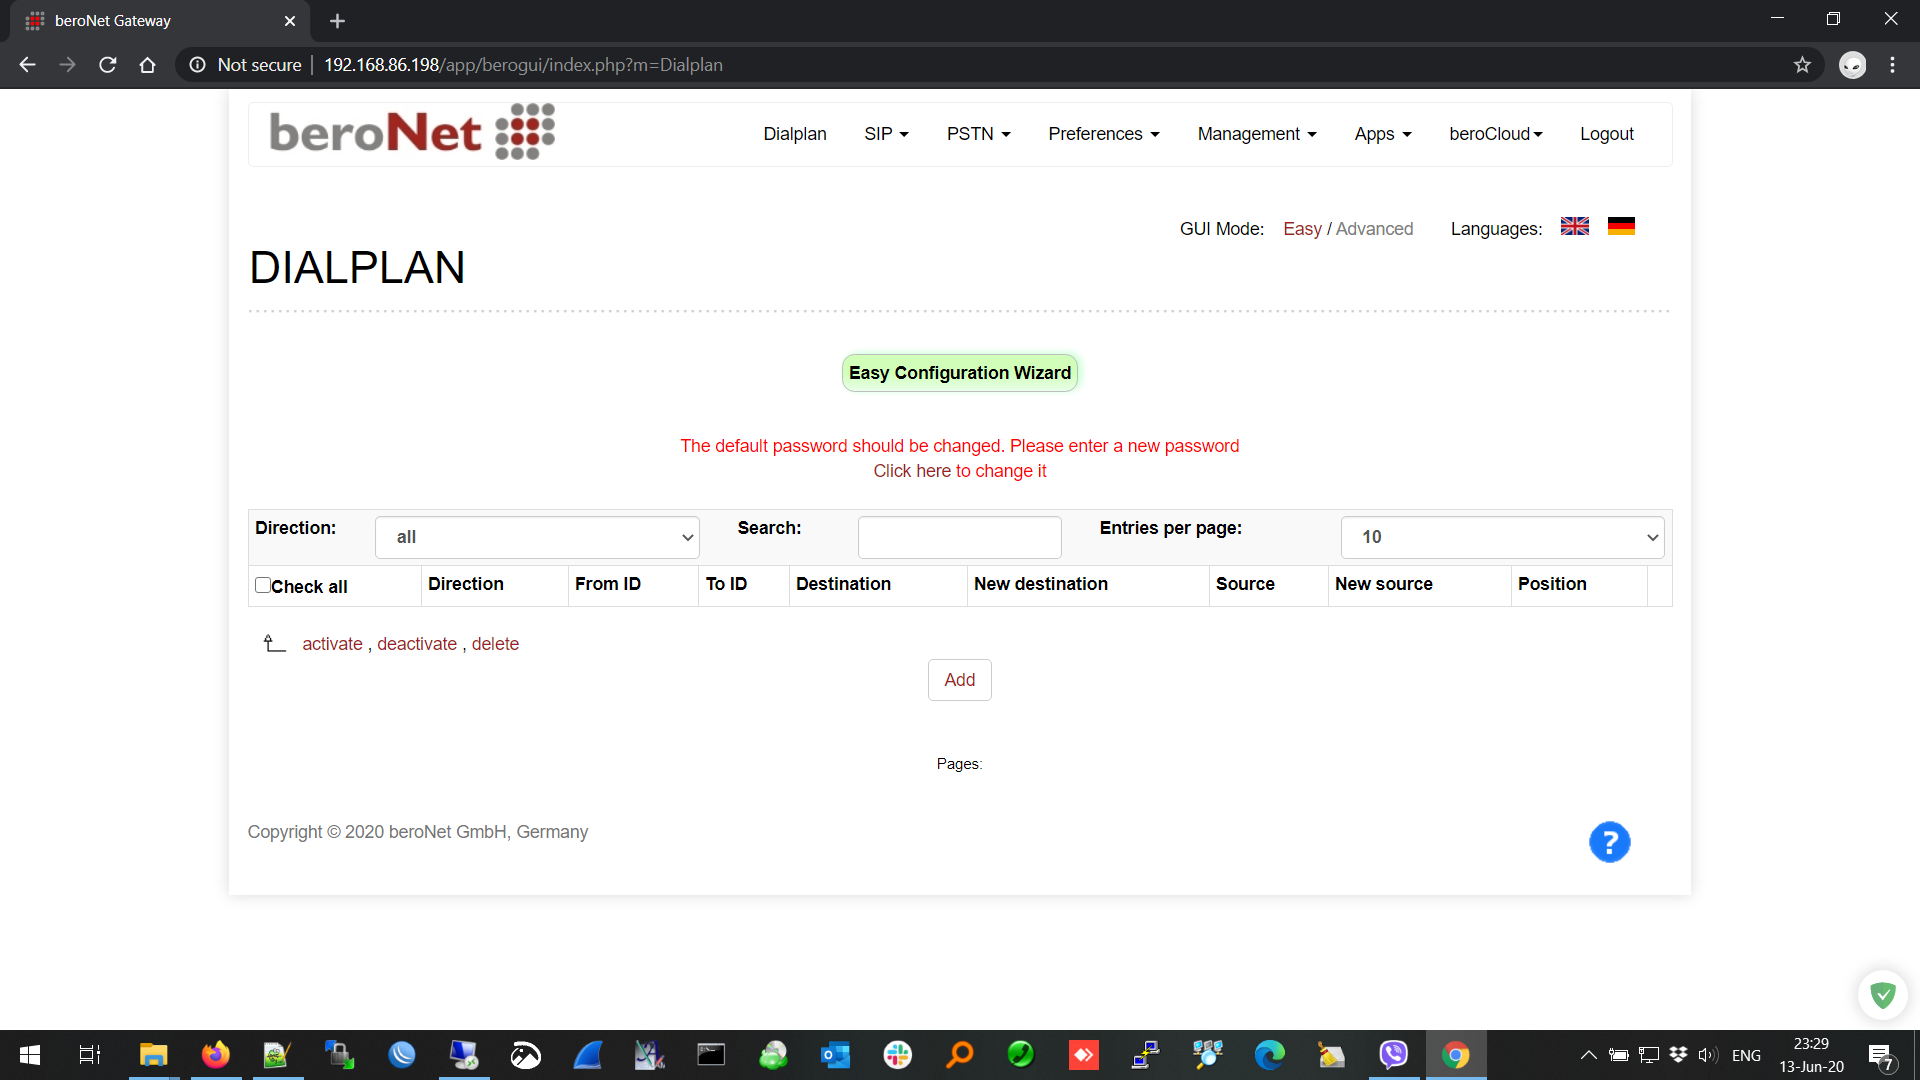
Task: Switch GUI mode to Easy
Action: pyautogui.click(x=1302, y=229)
